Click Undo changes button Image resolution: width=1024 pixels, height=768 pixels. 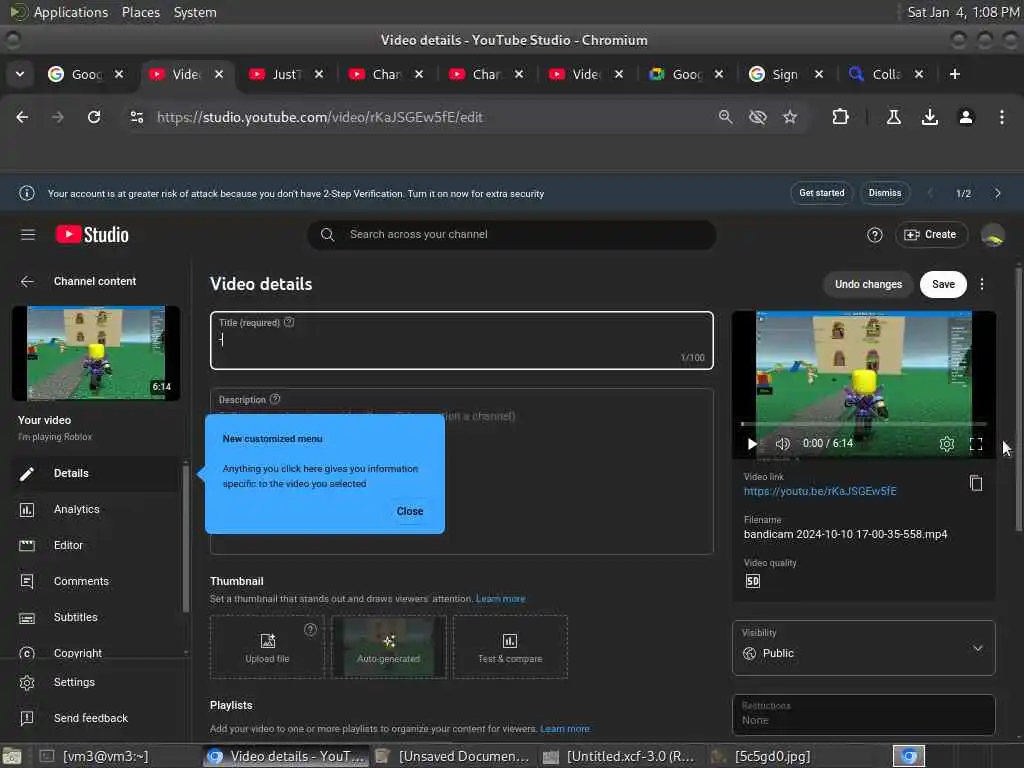868,284
